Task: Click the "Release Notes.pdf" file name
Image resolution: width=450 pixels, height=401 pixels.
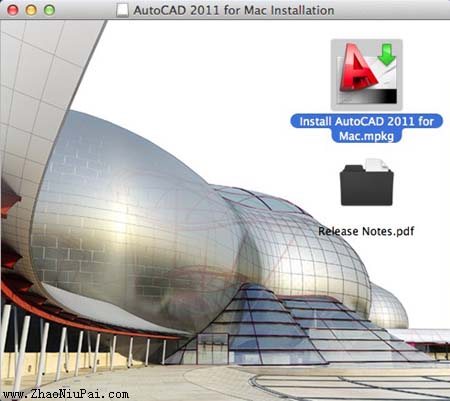Action: tap(366, 231)
